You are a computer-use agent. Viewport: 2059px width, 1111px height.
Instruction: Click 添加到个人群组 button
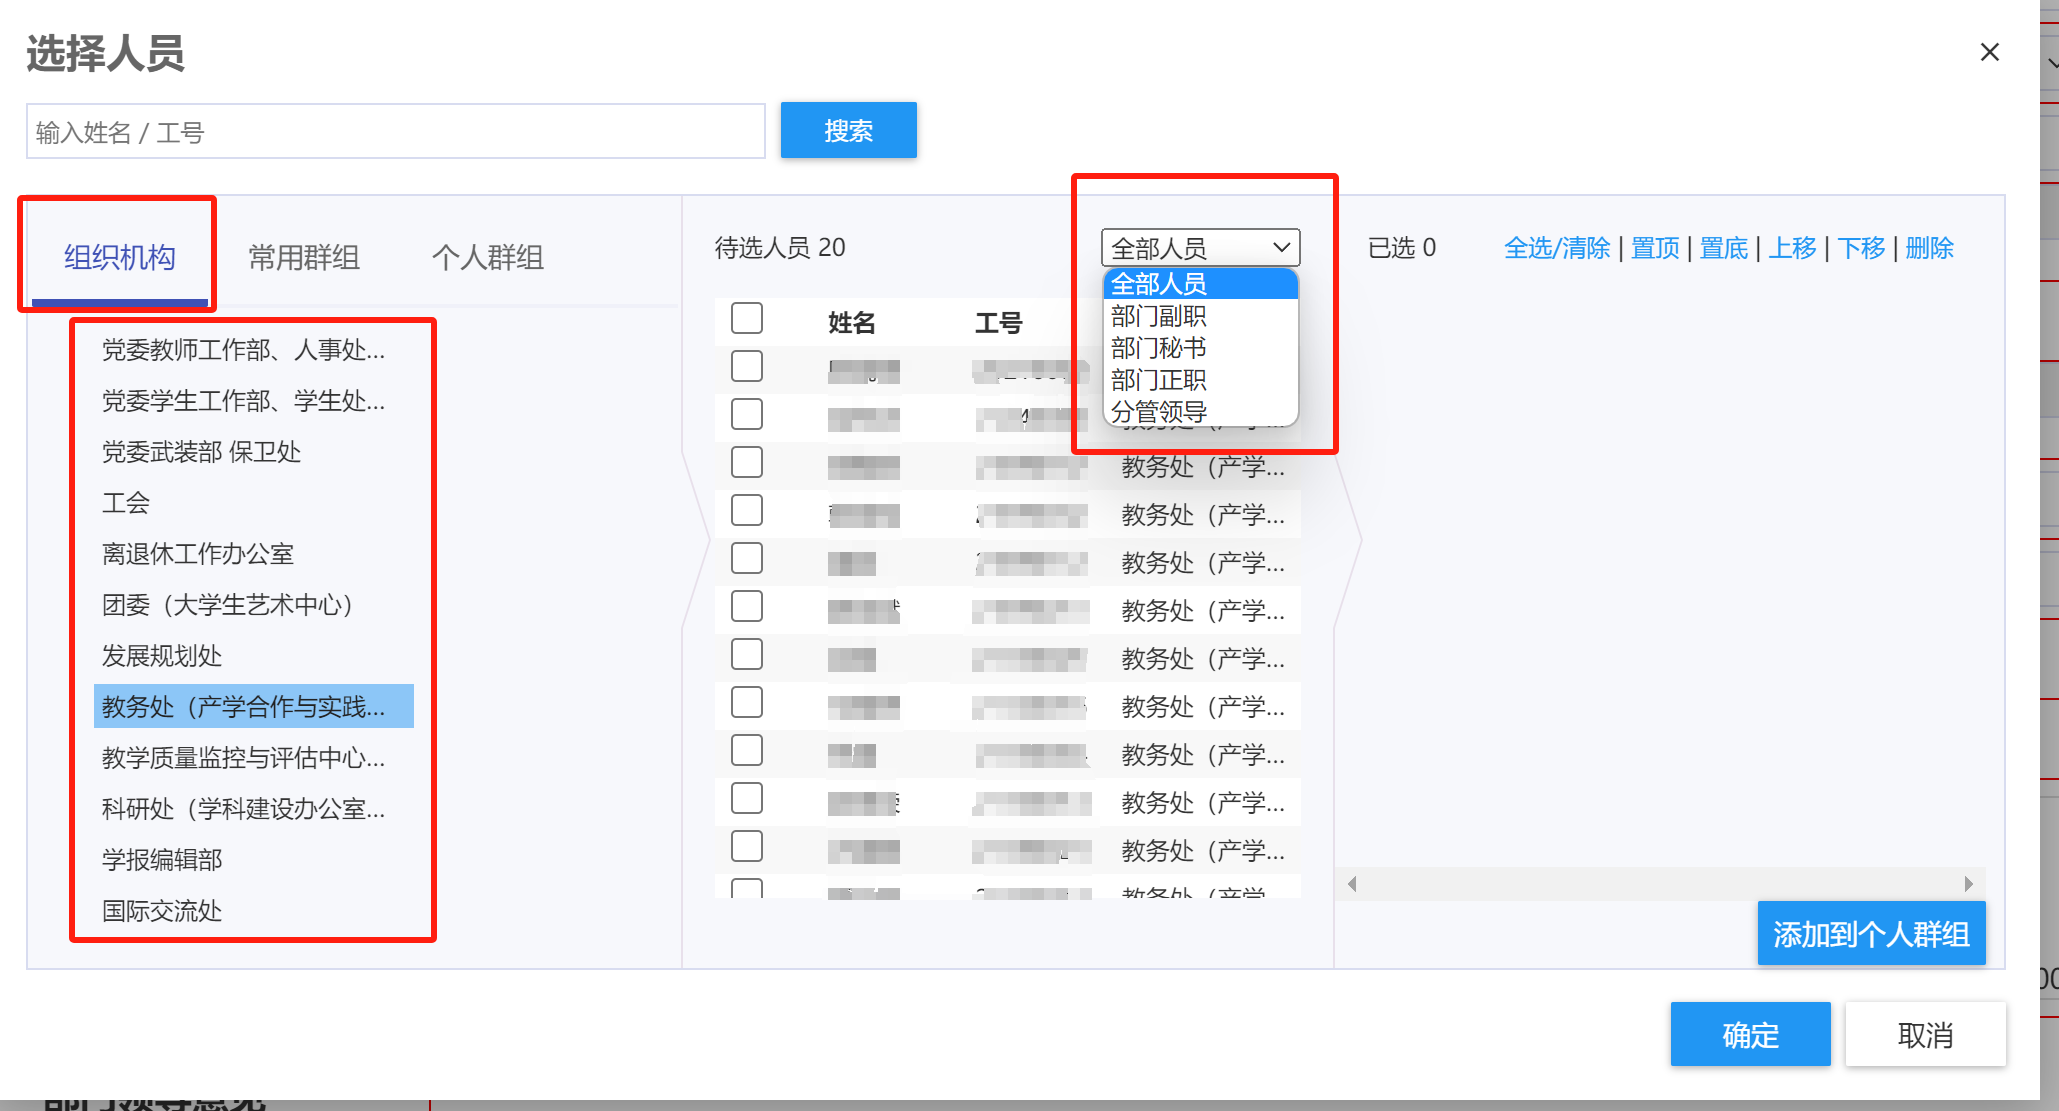1870,934
